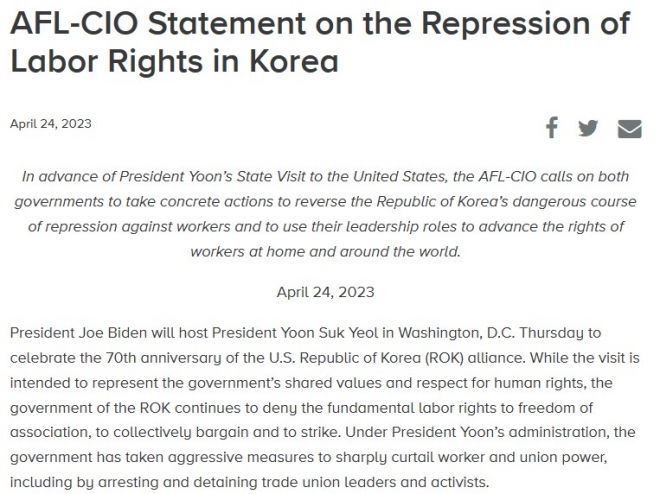Click the April 24, 2023 date under the headline
Viewport: 660px width, 494px height.
51,124
